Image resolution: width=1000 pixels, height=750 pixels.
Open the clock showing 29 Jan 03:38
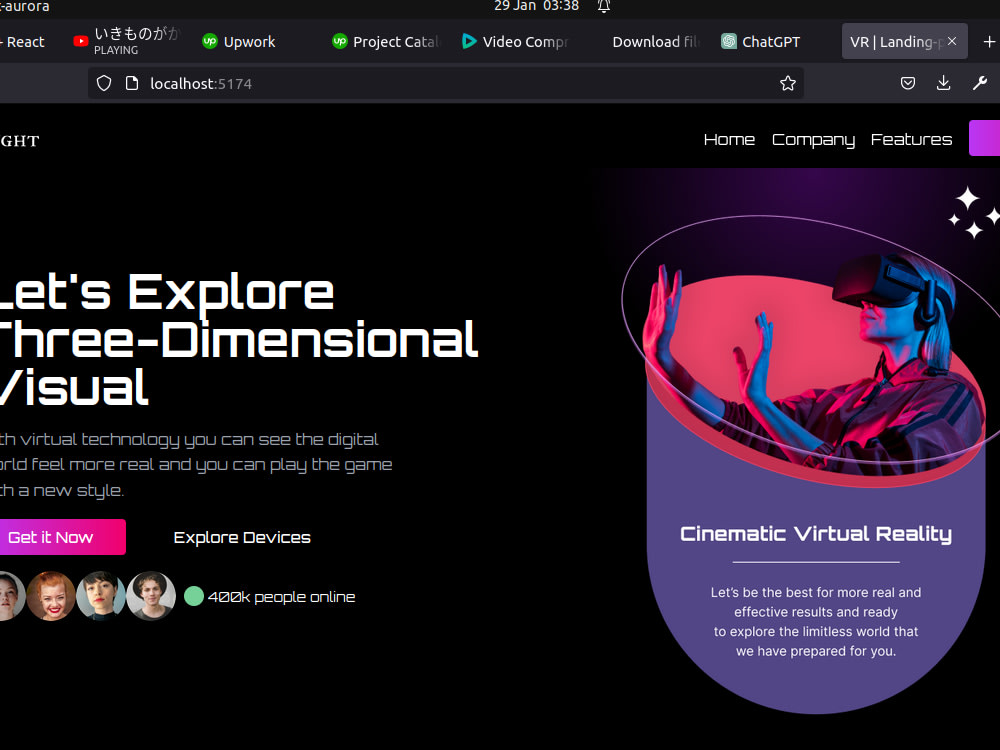(536, 6)
